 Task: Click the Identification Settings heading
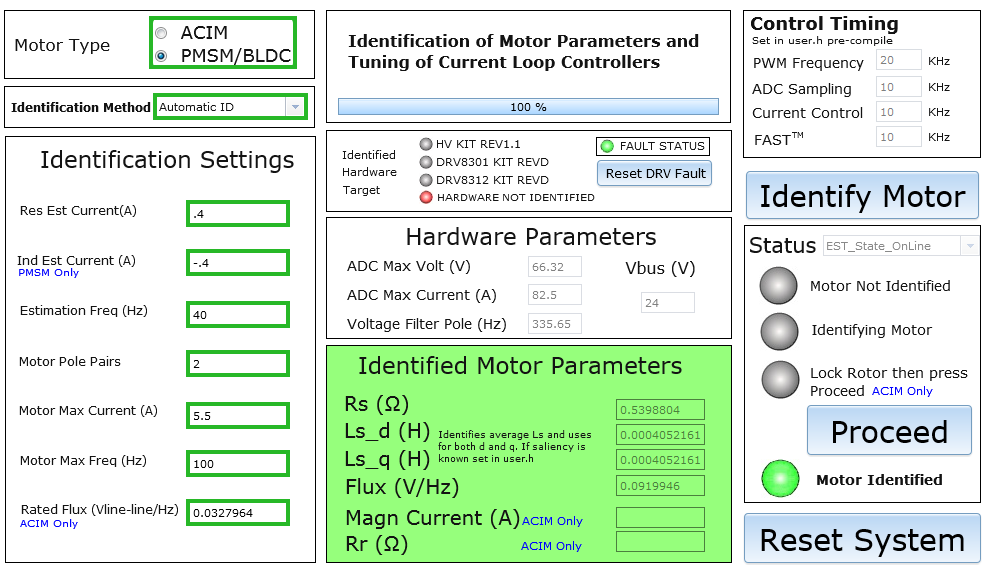point(167,160)
